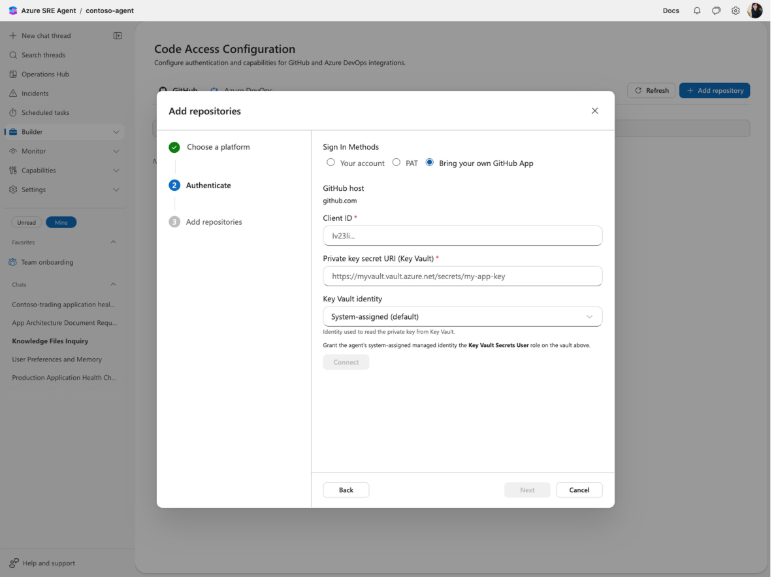Click the Add repositories step 3 icon
The image size is (771, 577).
pos(174,222)
